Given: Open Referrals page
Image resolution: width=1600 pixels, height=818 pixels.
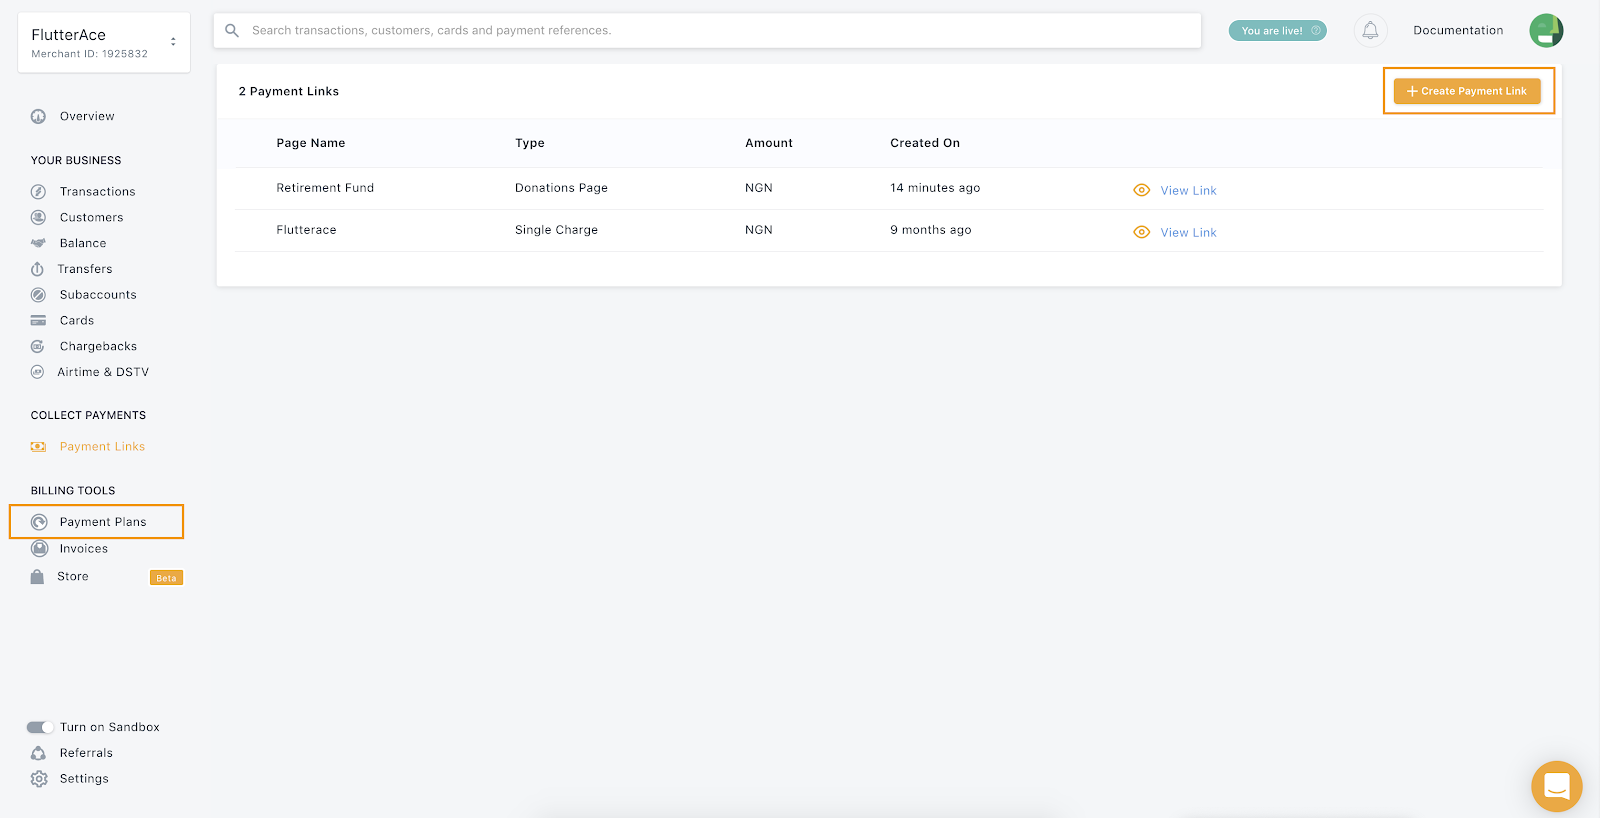Looking at the screenshot, I should pyautogui.click(x=86, y=753).
